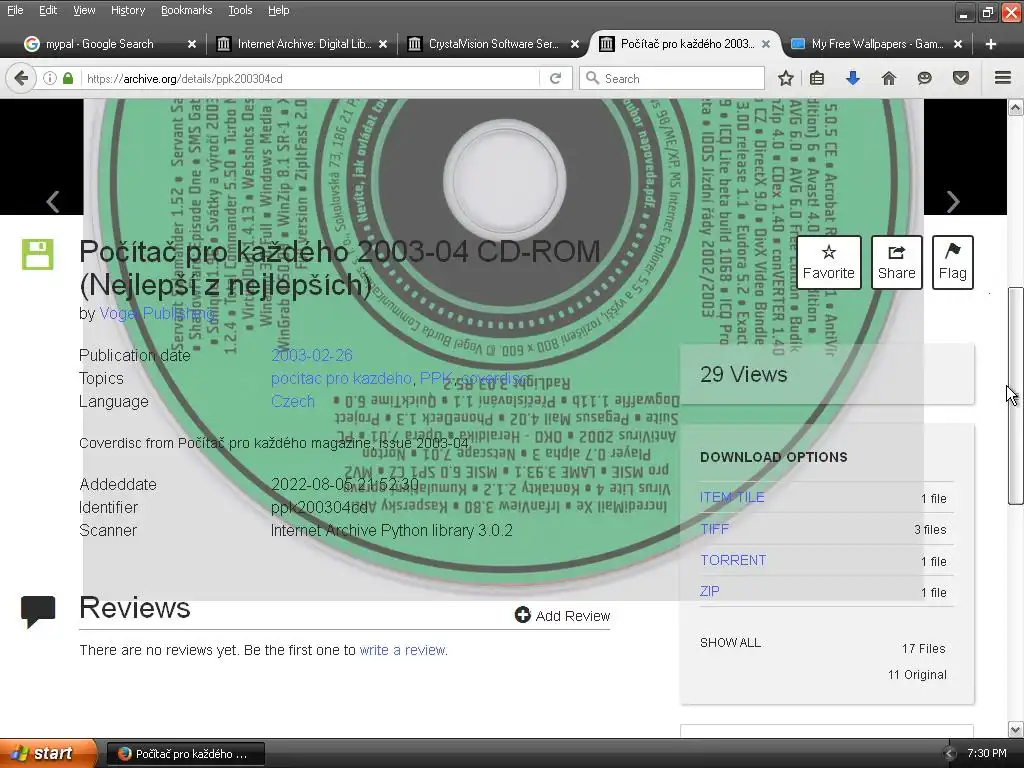Open the Help menu
This screenshot has height=768, width=1024.
279,10
